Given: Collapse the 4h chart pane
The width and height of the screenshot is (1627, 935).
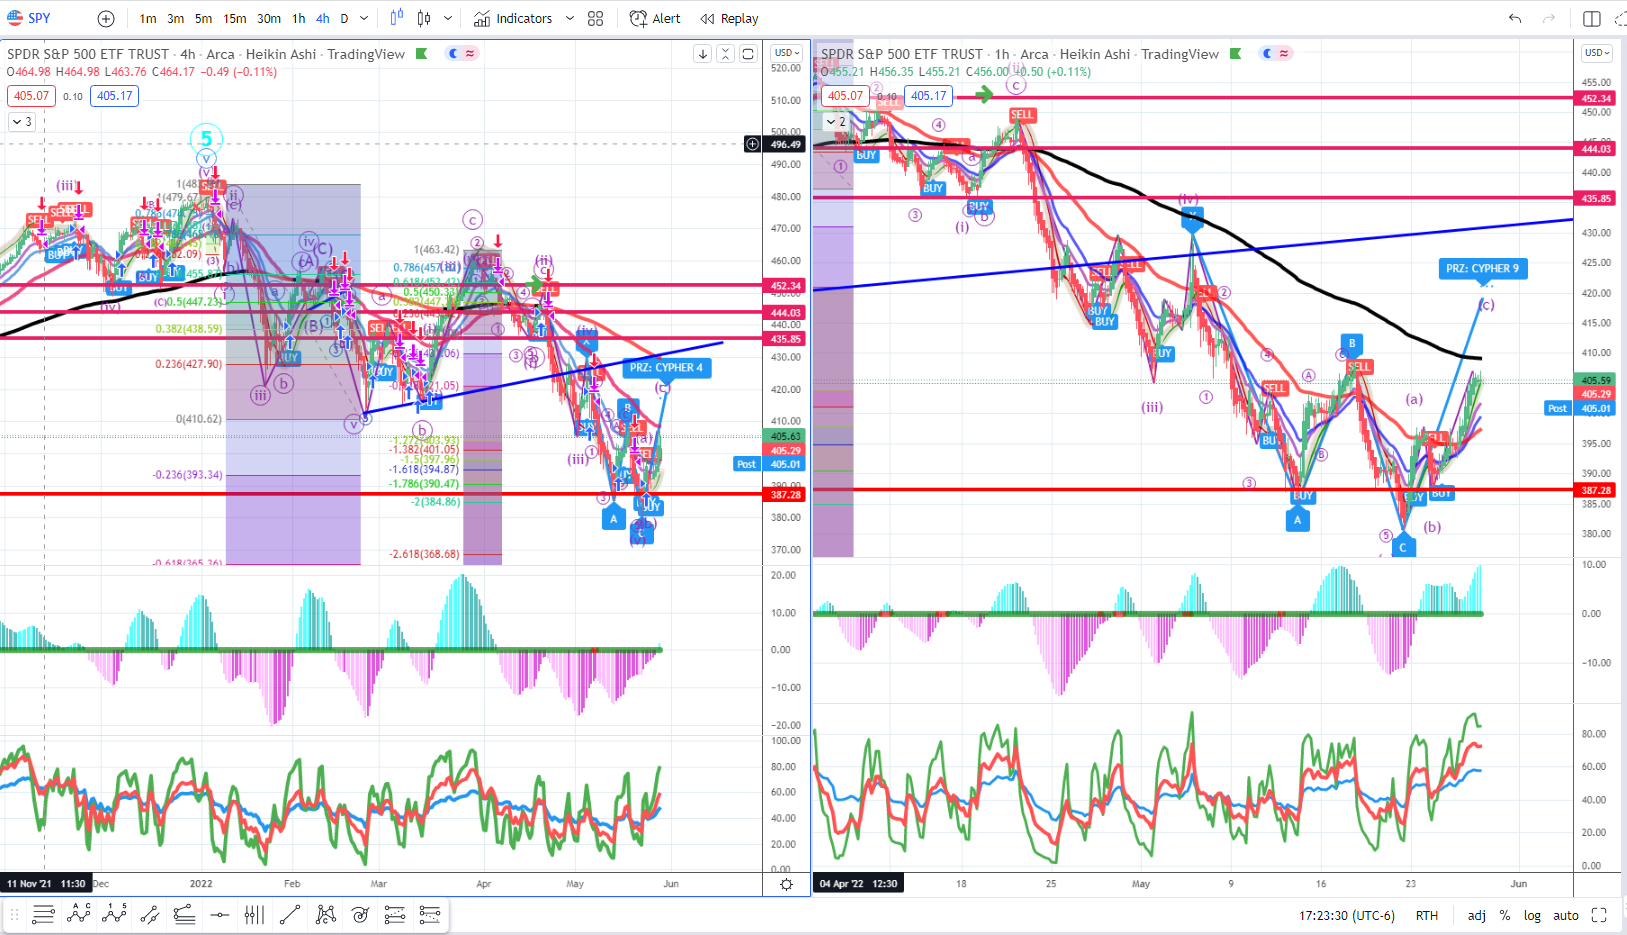Looking at the screenshot, I should coord(725,54).
